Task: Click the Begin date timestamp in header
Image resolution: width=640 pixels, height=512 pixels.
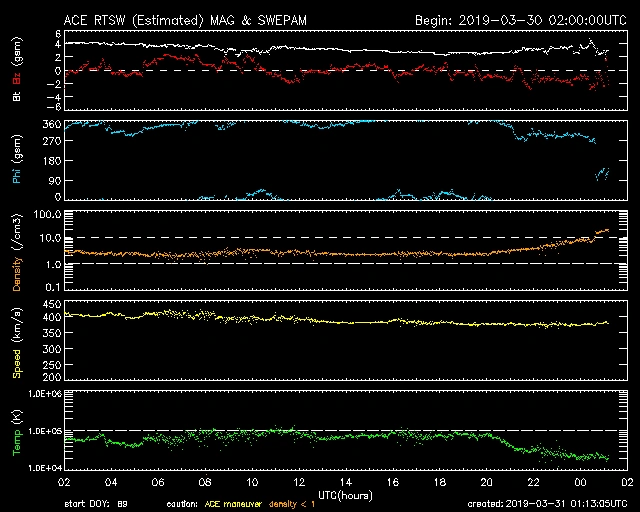Action: coord(520,20)
